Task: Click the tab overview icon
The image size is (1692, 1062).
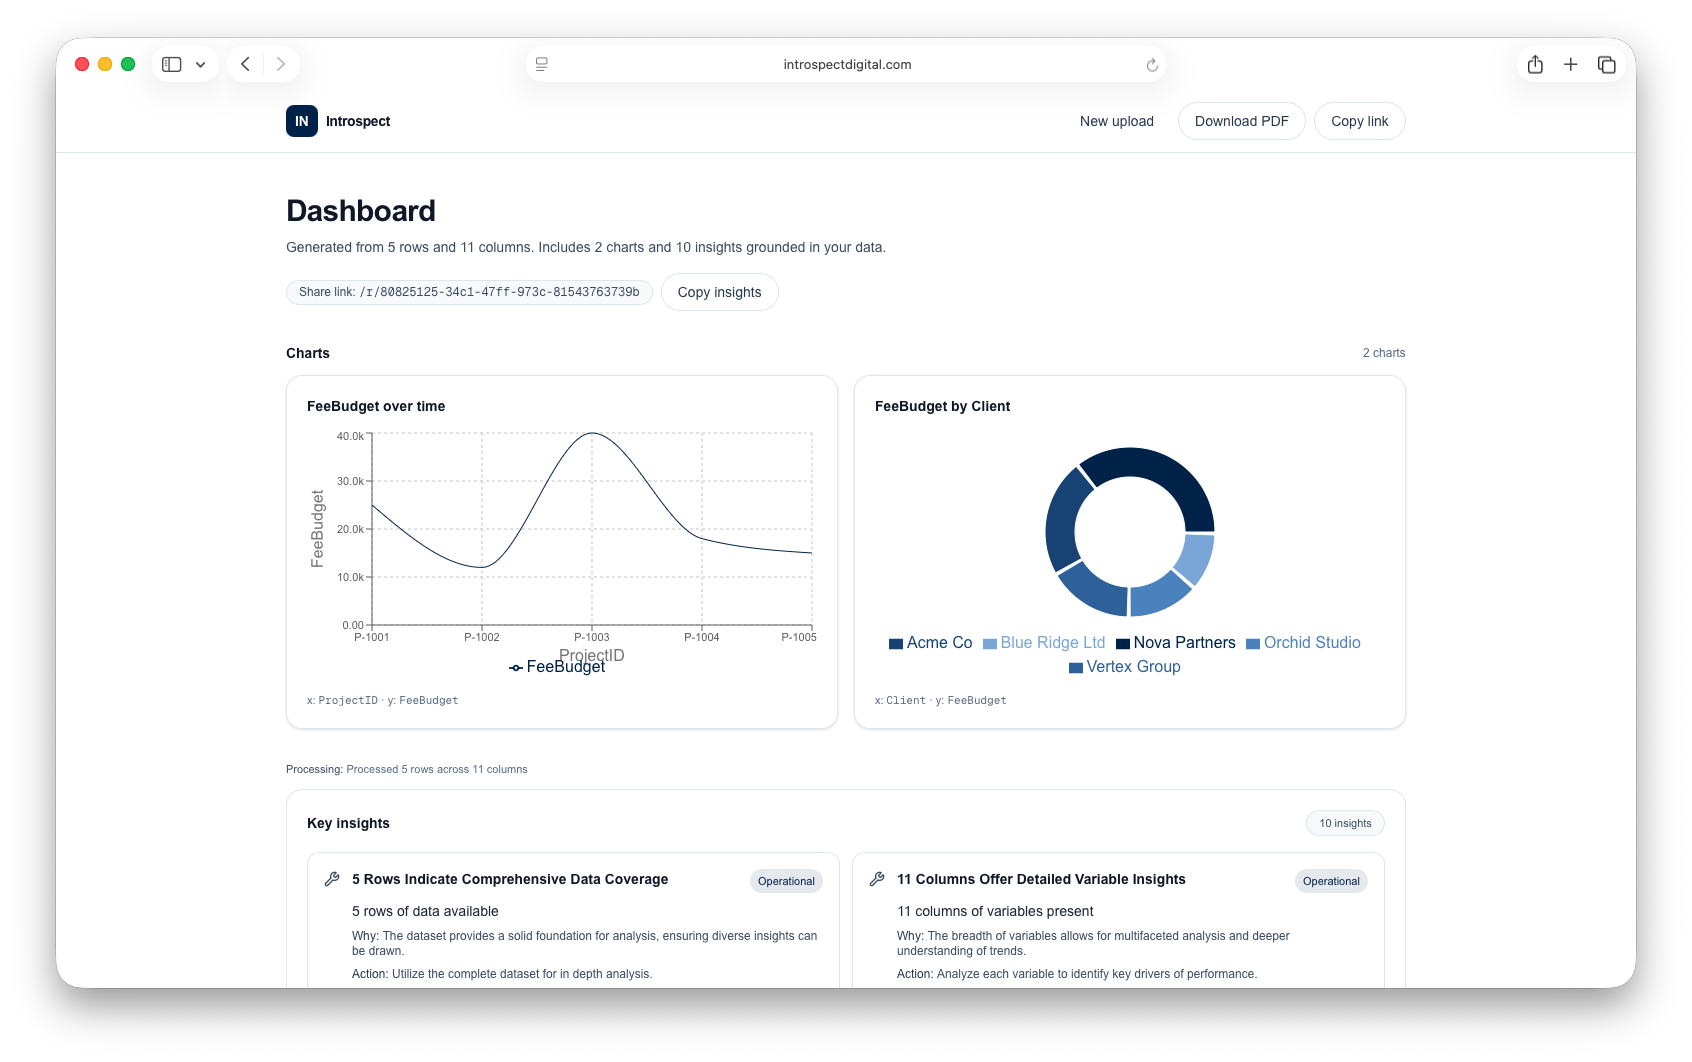Action: pyautogui.click(x=1607, y=63)
